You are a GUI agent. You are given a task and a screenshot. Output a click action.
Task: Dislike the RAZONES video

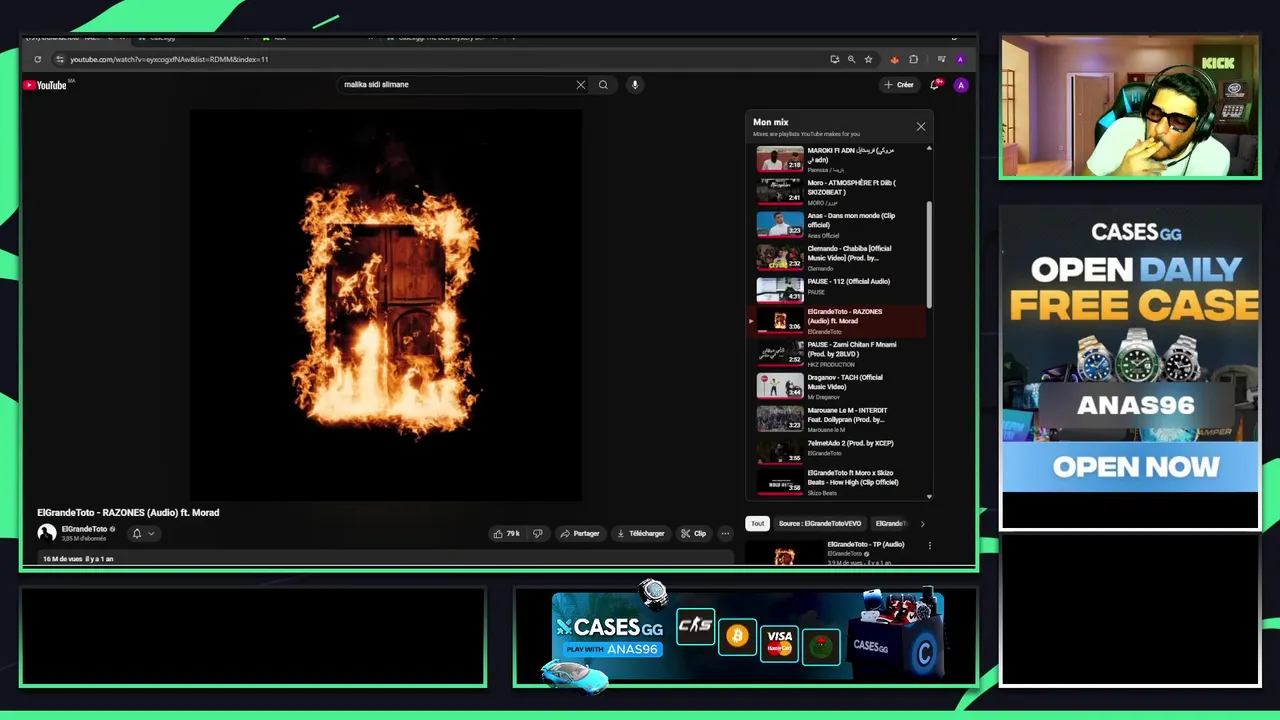coord(537,533)
